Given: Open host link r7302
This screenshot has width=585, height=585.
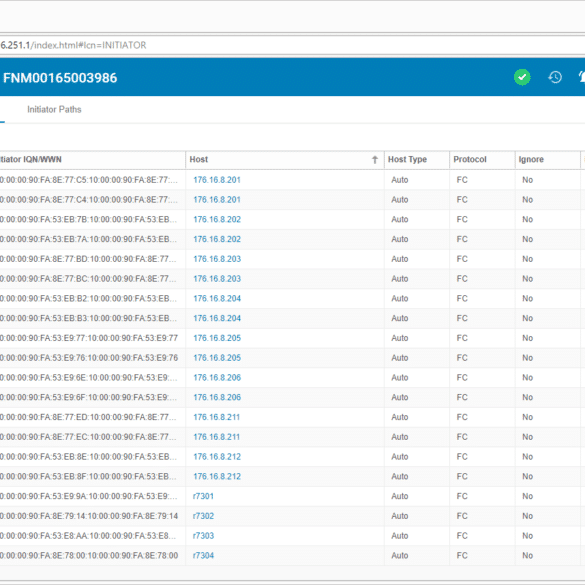Looking at the screenshot, I should pos(203,516).
